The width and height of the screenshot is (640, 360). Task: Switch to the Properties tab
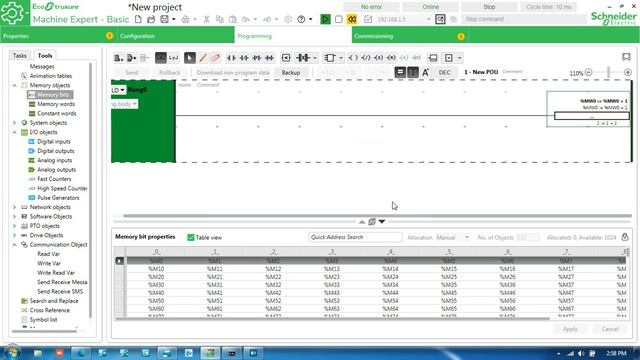pyautogui.click(x=58, y=36)
